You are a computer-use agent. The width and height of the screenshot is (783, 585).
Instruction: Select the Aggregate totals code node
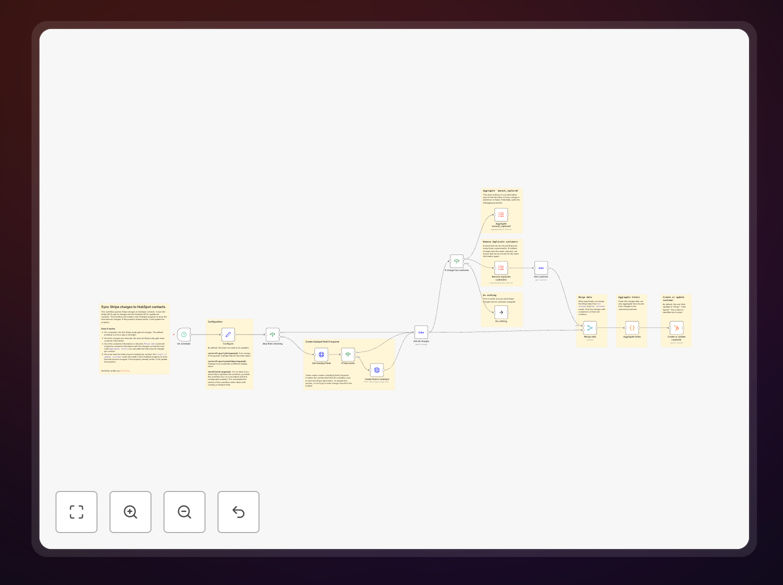632,328
